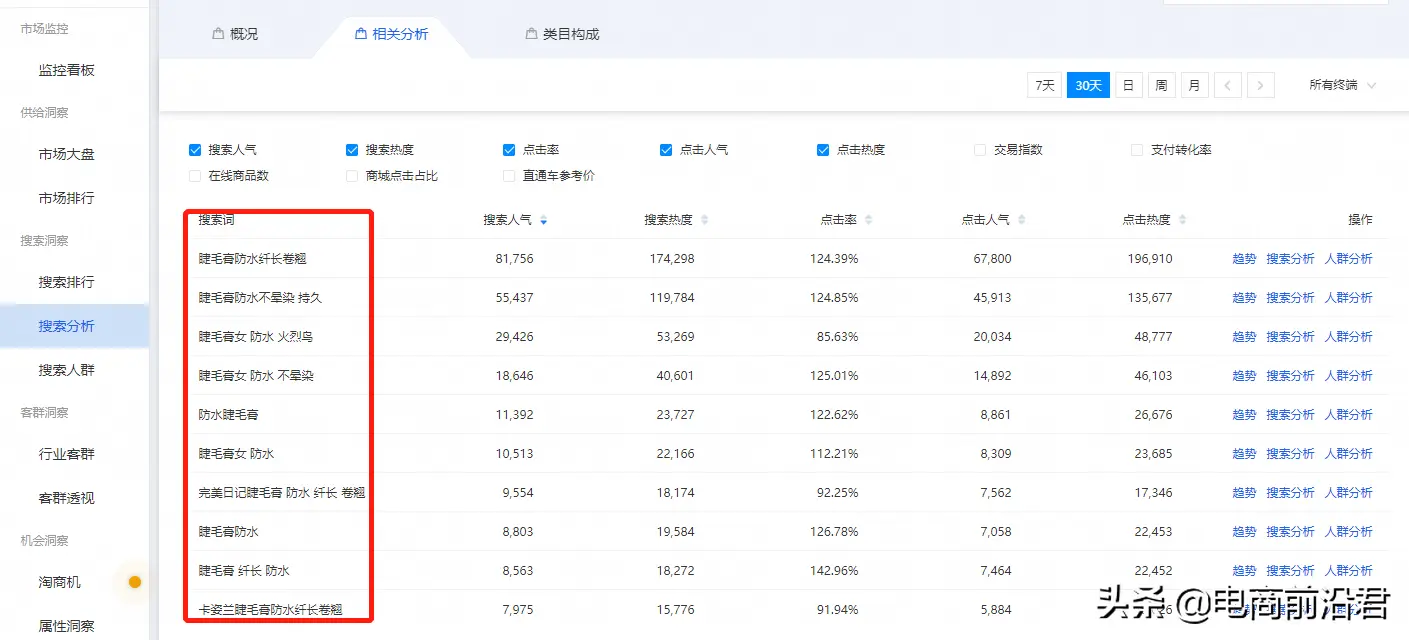Open 趋势 for 睫毛膏女 防水 不晕染
This screenshot has width=1409, height=640.
[x=1244, y=376]
